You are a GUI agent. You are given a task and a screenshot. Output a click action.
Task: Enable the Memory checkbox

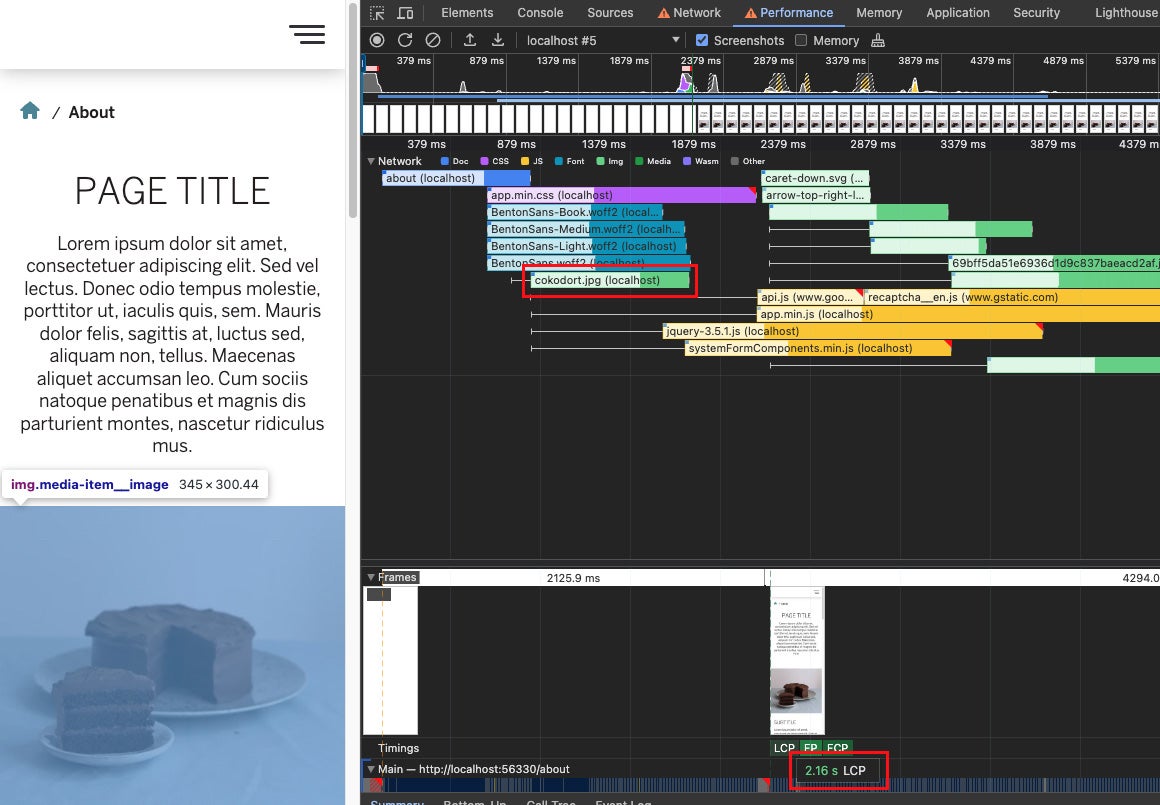(801, 40)
